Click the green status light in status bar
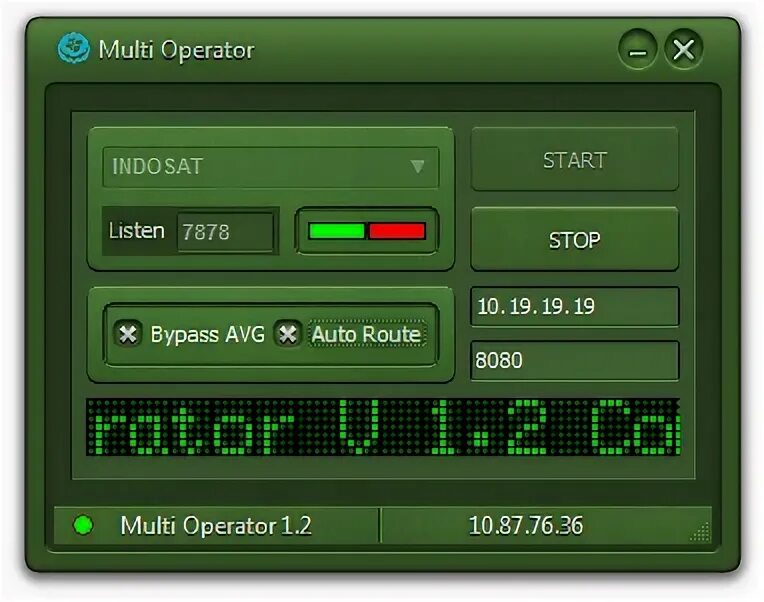Screen dimensions: 764x602 click(x=83, y=525)
